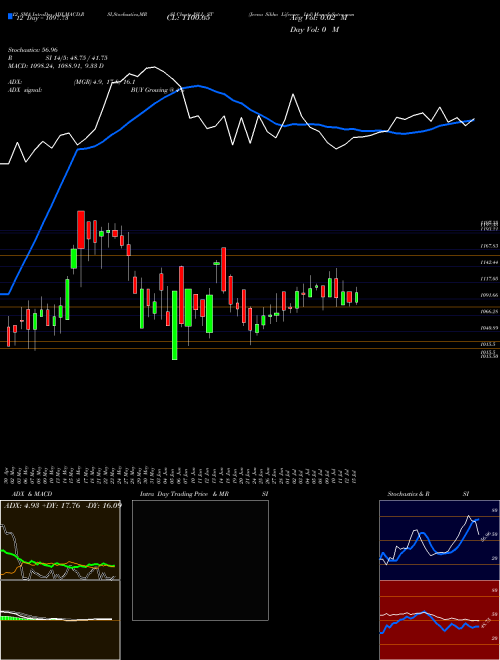Click the 1040.59 price axis label
The width and height of the screenshot is (500, 660).
pos(489,327)
